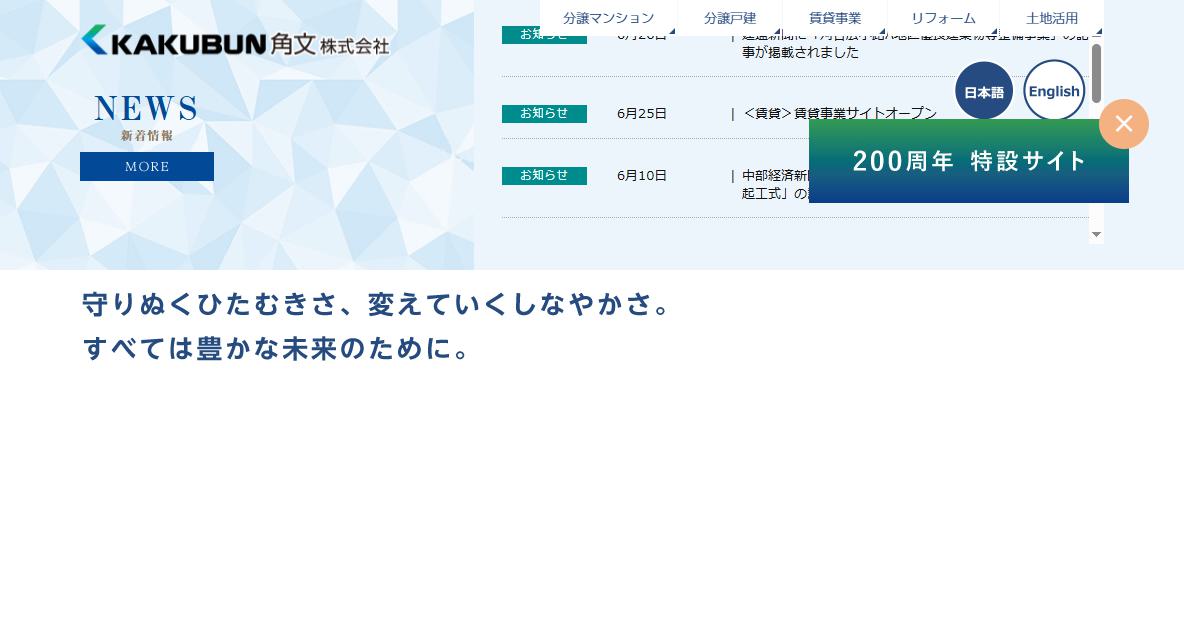
Task: Open the 200周年 特設サイト banner
Action: [969, 161]
